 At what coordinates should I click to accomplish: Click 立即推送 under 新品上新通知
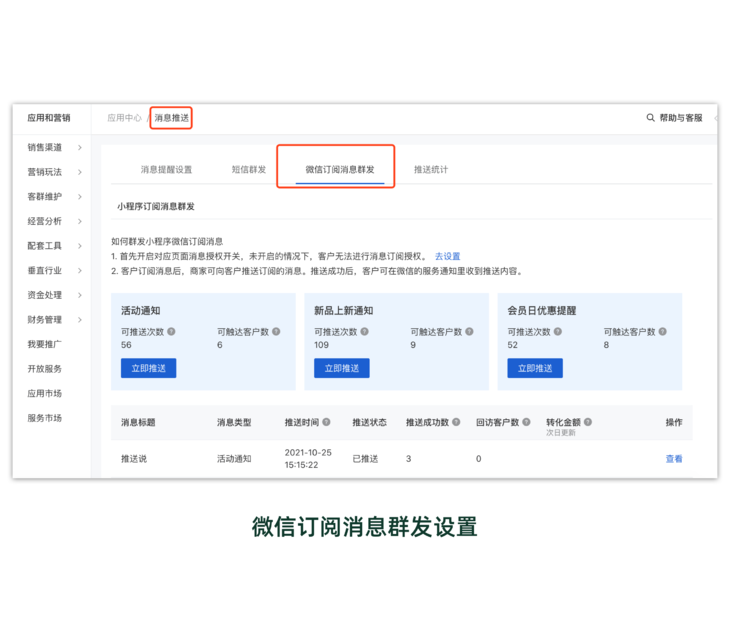pyautogui.click(x=342, y=368)
